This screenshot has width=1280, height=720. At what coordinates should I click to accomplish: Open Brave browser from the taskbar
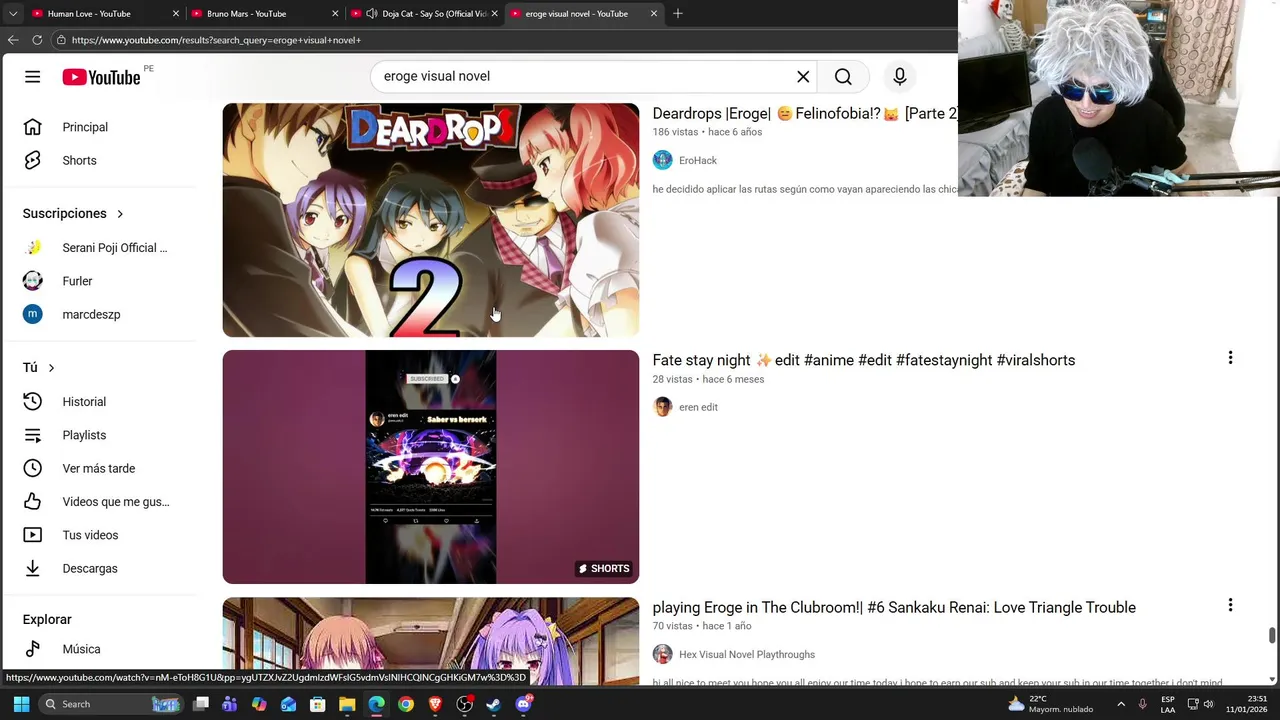point(435,704)
